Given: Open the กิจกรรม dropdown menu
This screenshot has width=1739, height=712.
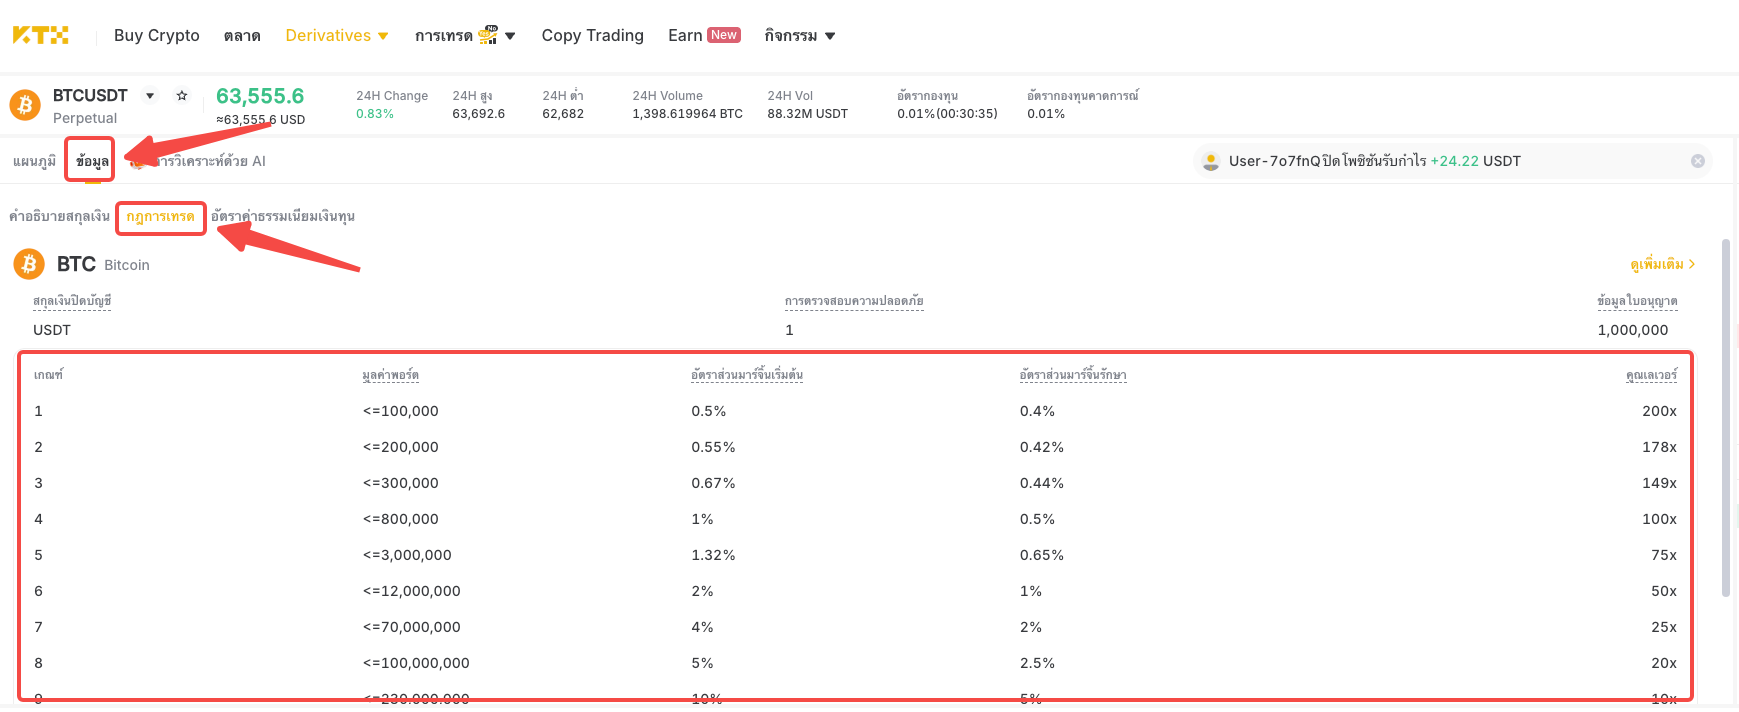Looking at the screenshot, I should (x=800, y=35).
